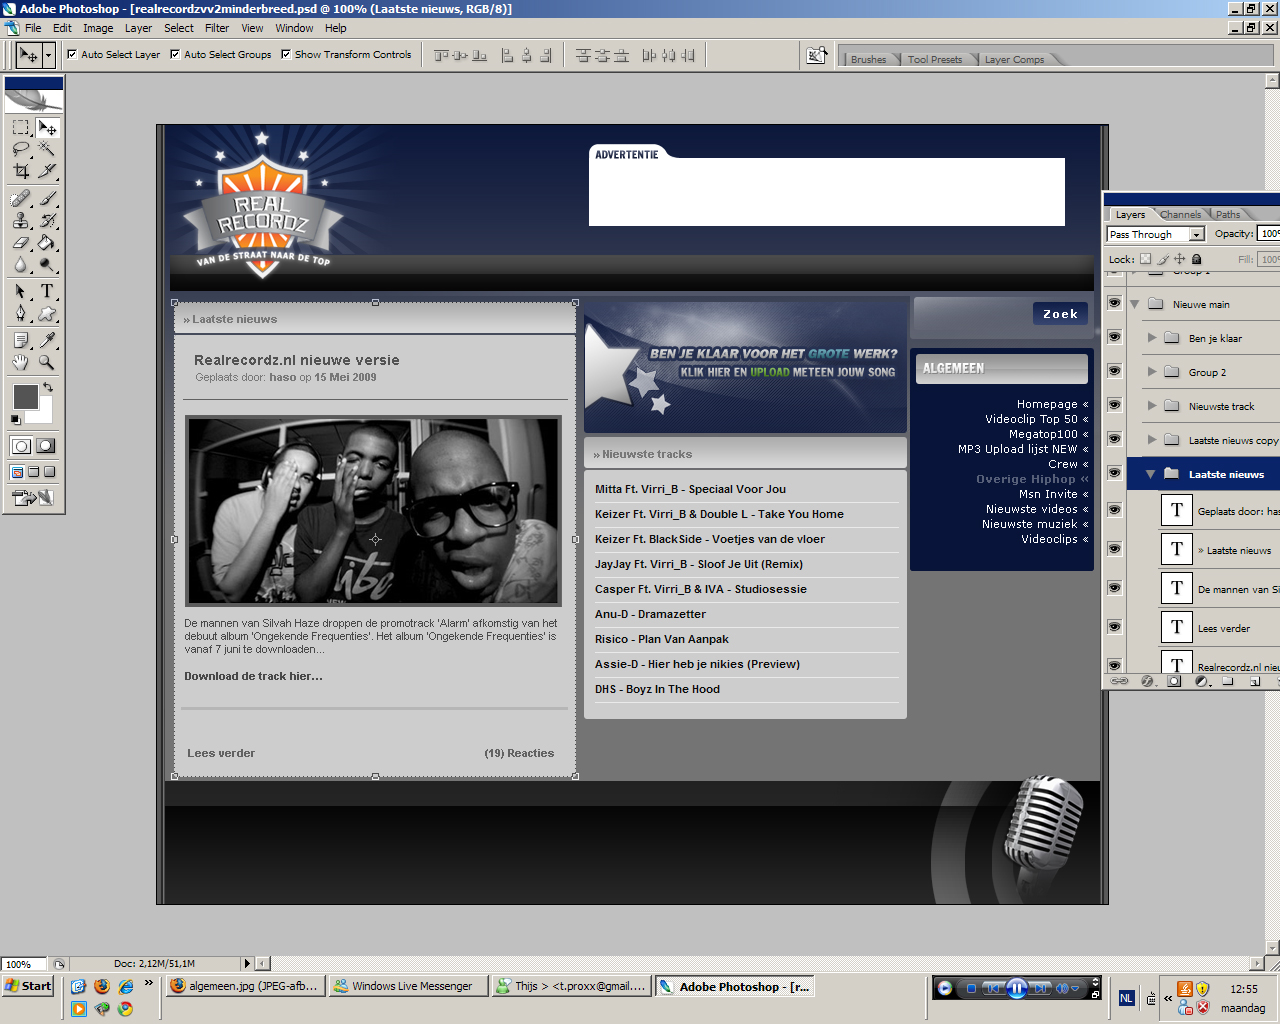Select the Rectangular Marquee tool

21,127
